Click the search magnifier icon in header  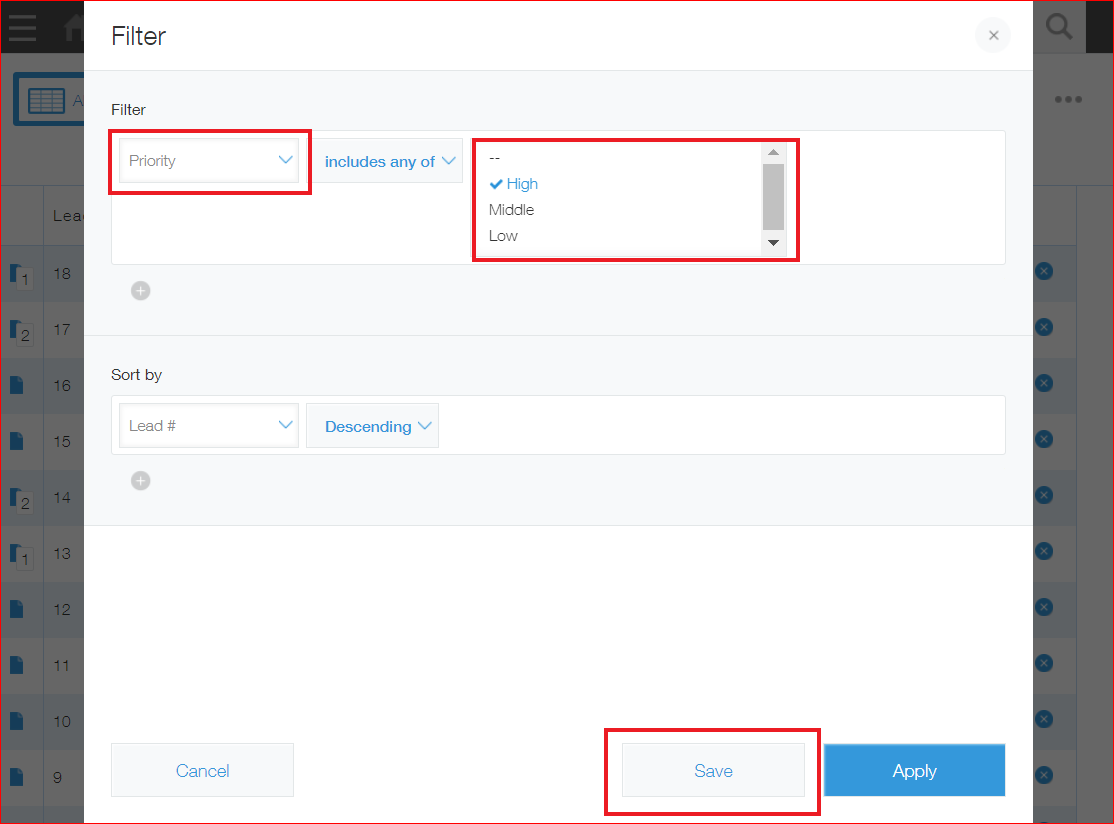(x=1059, y=27)
